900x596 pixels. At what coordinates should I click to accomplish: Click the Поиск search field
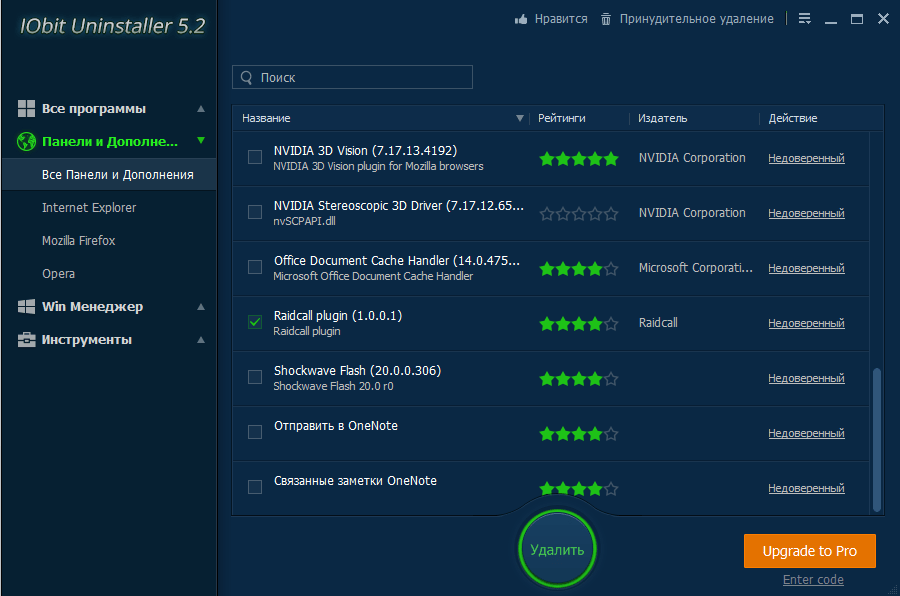(x=352, y=77)
